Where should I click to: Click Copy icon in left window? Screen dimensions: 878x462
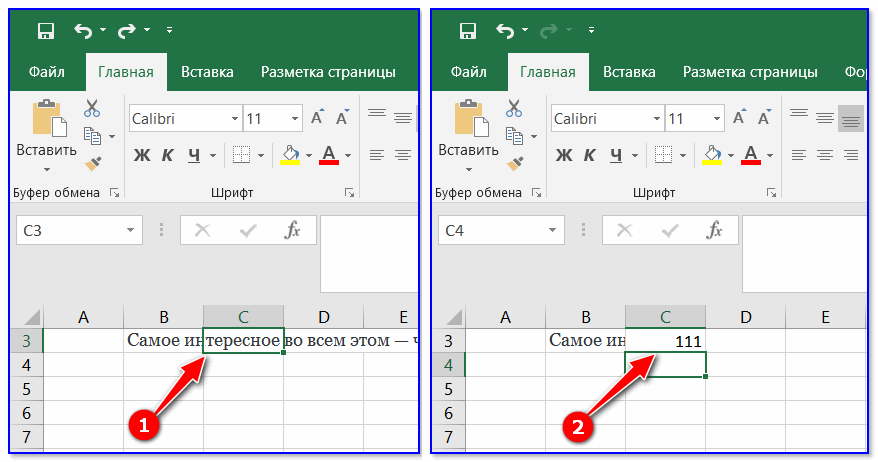[92, 136]
